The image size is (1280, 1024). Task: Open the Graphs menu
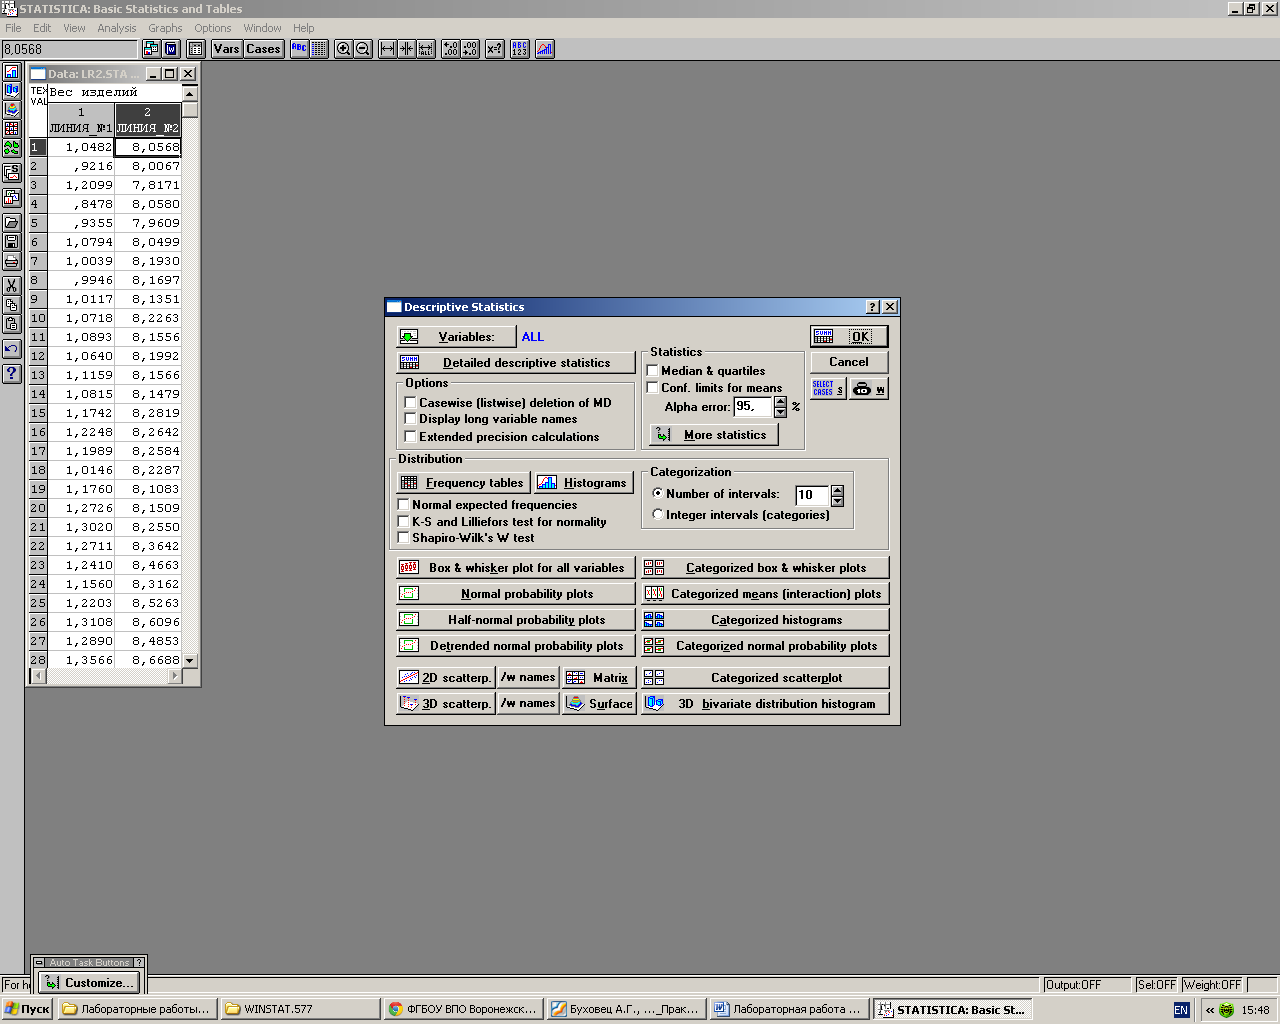[x=165, y=28]
